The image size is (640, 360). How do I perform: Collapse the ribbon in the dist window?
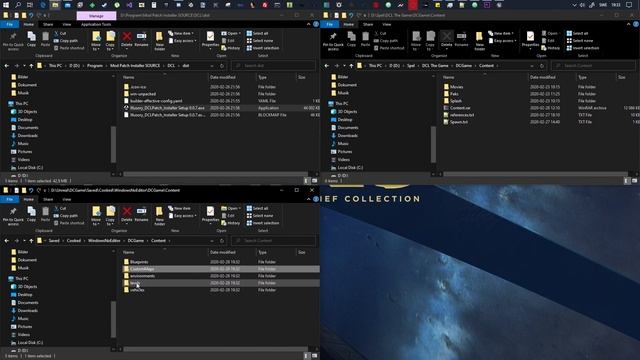point(309,24)
